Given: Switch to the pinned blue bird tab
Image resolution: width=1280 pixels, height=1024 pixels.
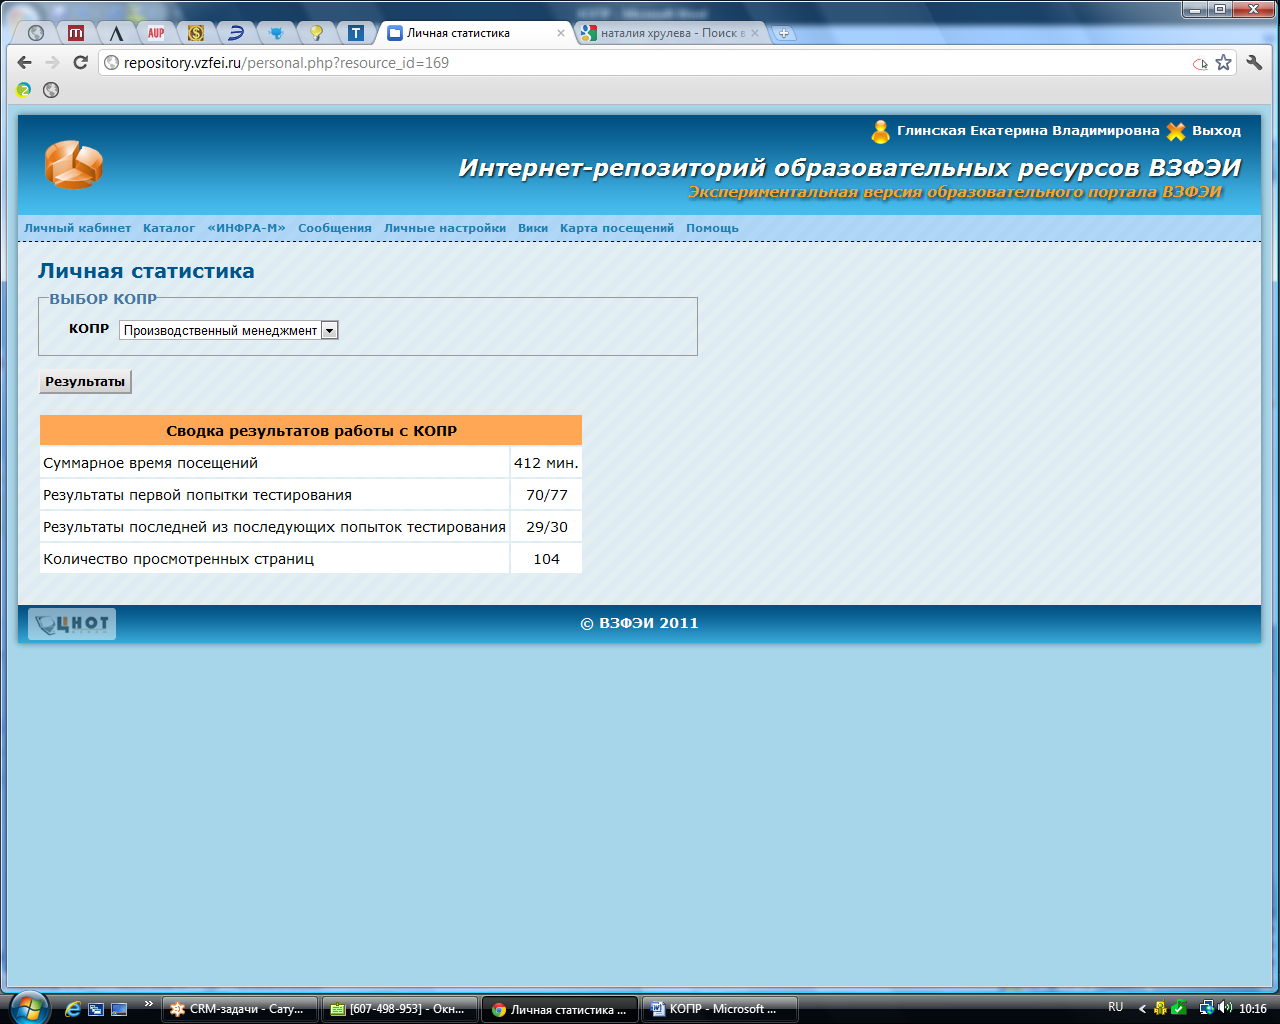Looking at the screenshot, I should click(276, 33).
